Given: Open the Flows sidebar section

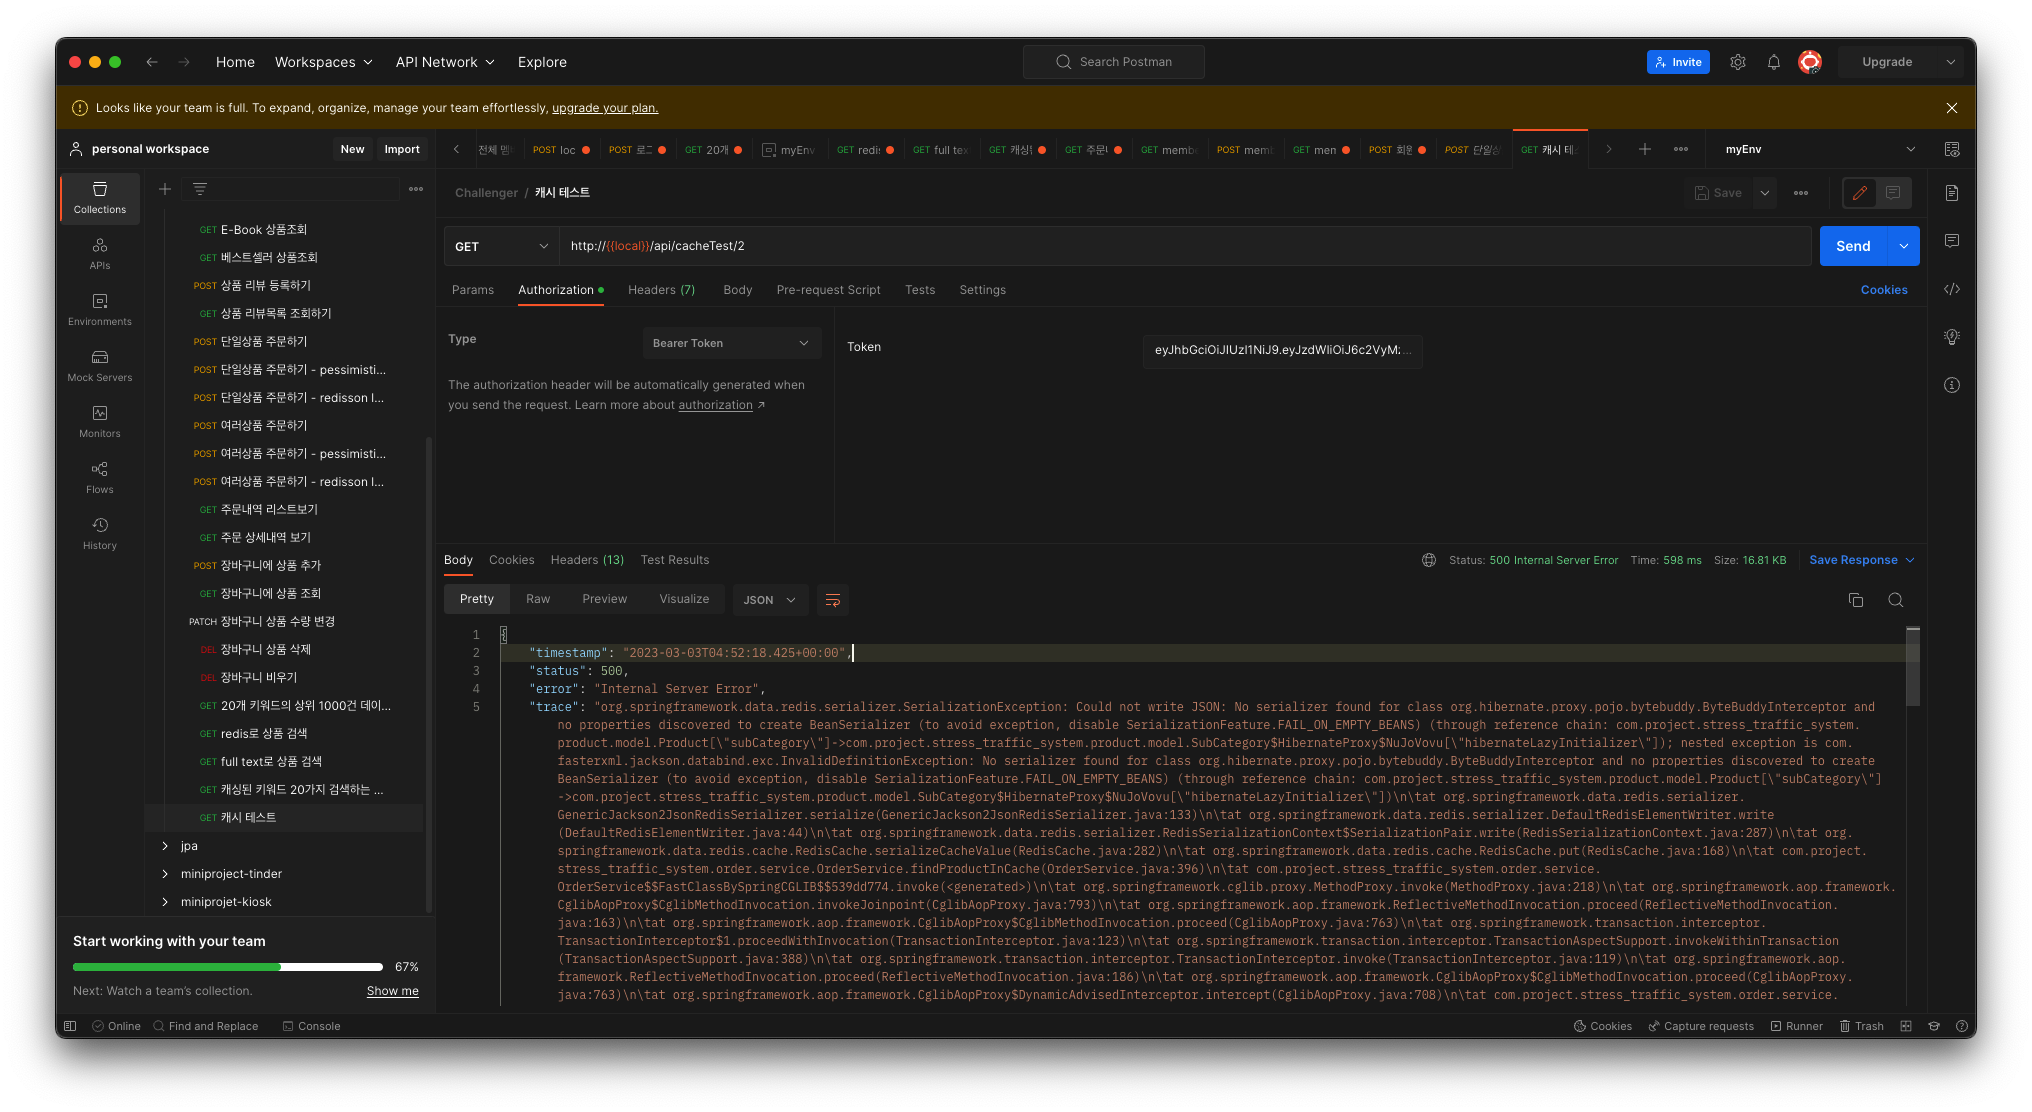Looking at the screenshot, I should tap(100, 476).
